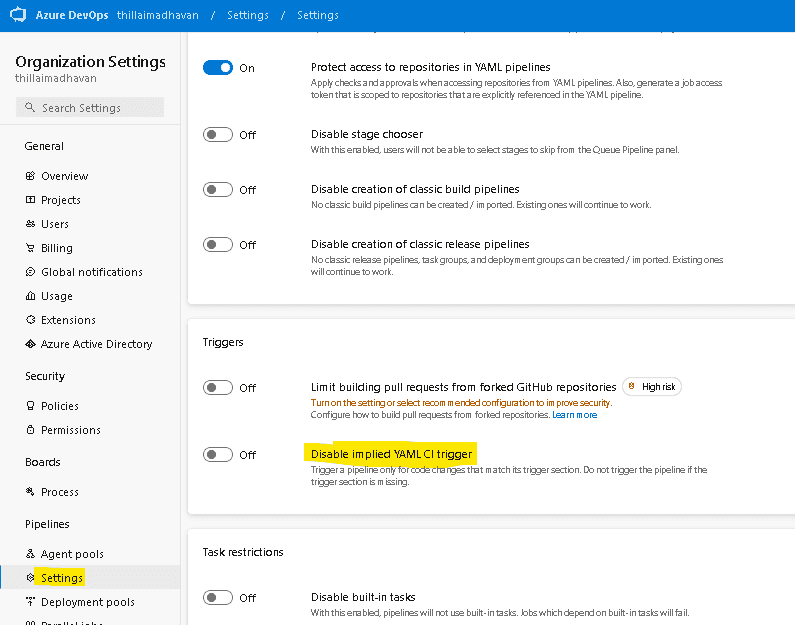Open the Azure Active Directory icon
This screenshot has width=795, height=625.
[30, 344]
